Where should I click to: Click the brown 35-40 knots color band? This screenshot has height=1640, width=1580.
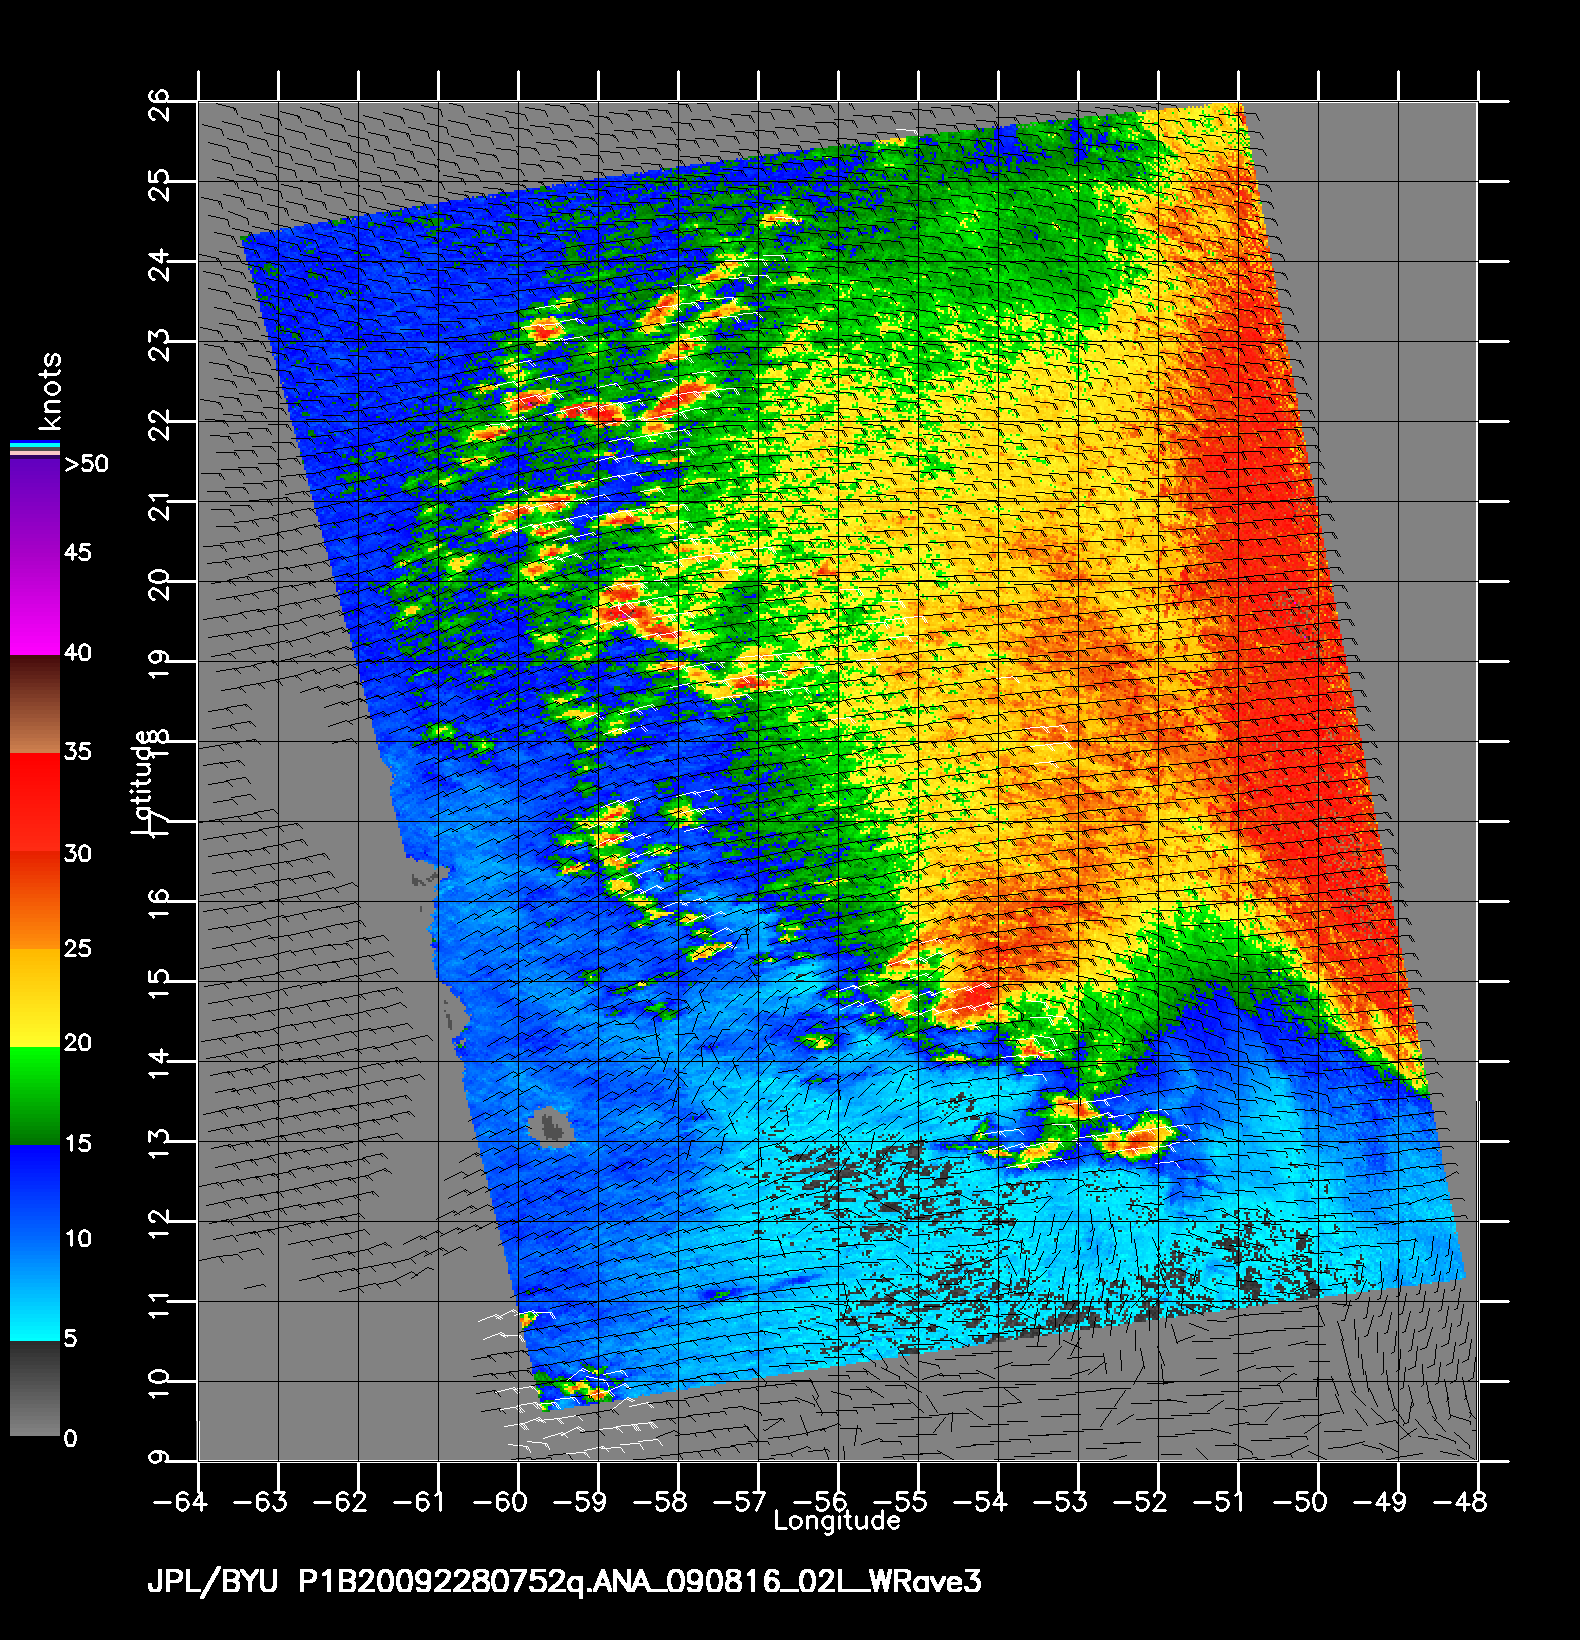35,704
